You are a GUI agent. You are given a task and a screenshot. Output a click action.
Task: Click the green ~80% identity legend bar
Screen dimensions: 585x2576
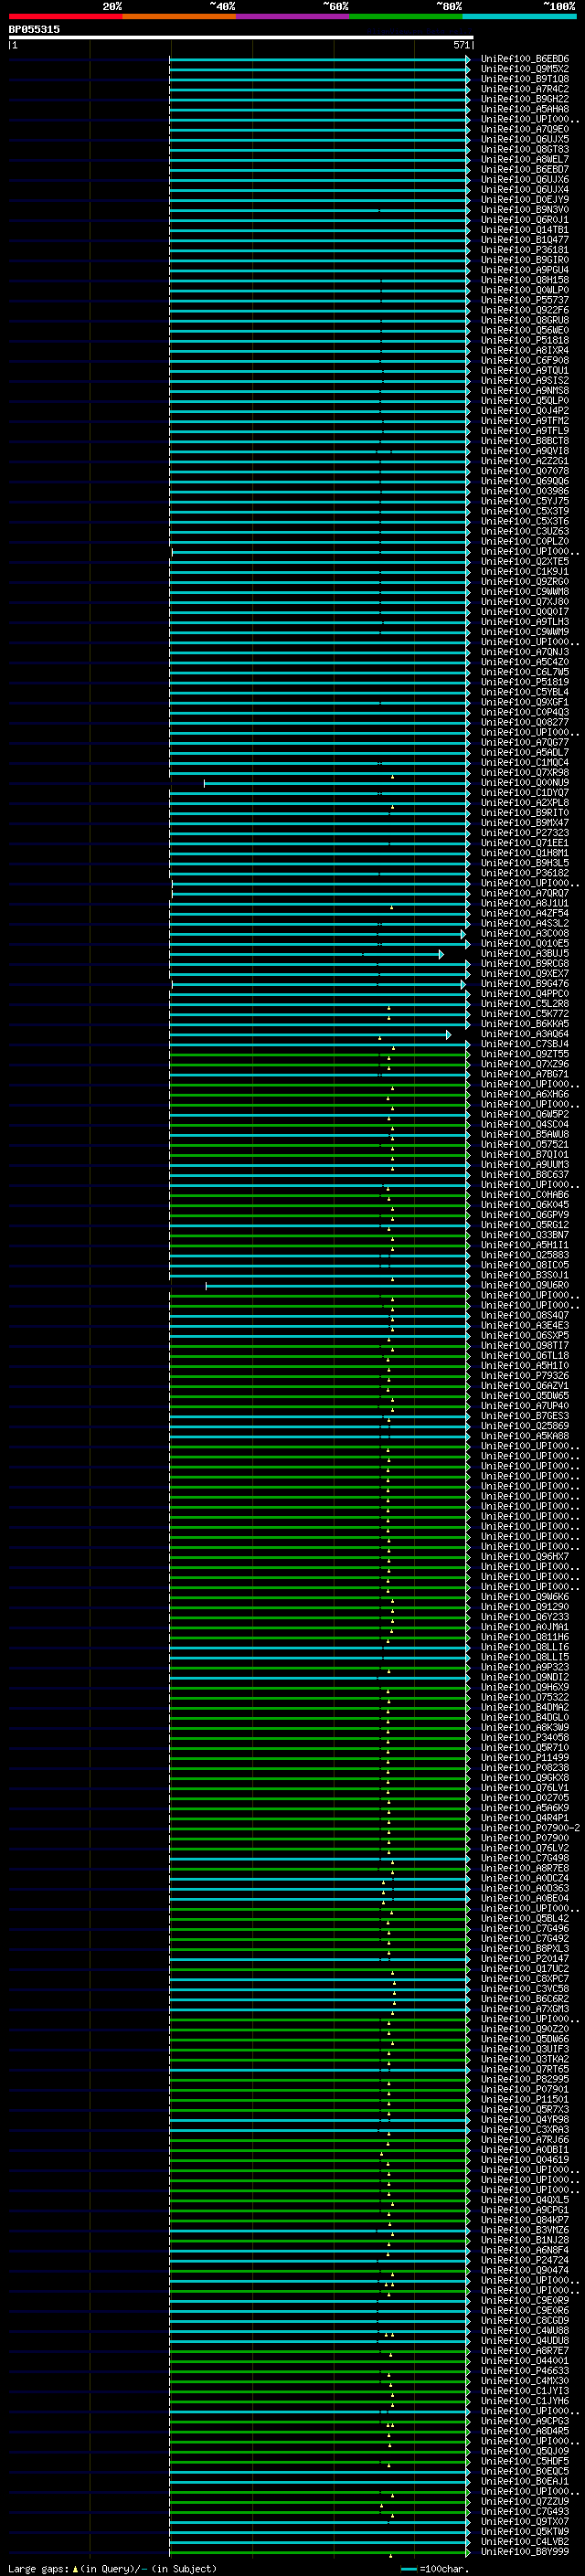[x=406, y=16]
